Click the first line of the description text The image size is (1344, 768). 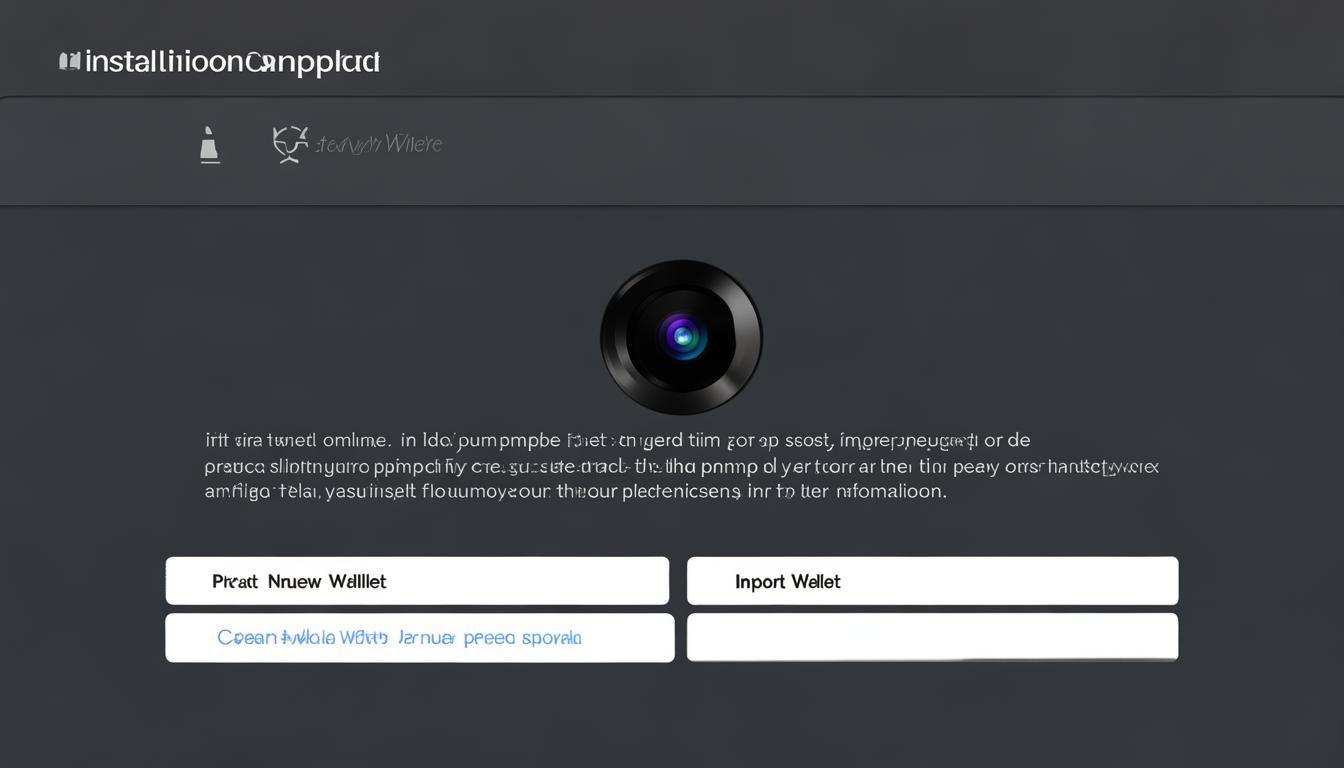(617, 440)
